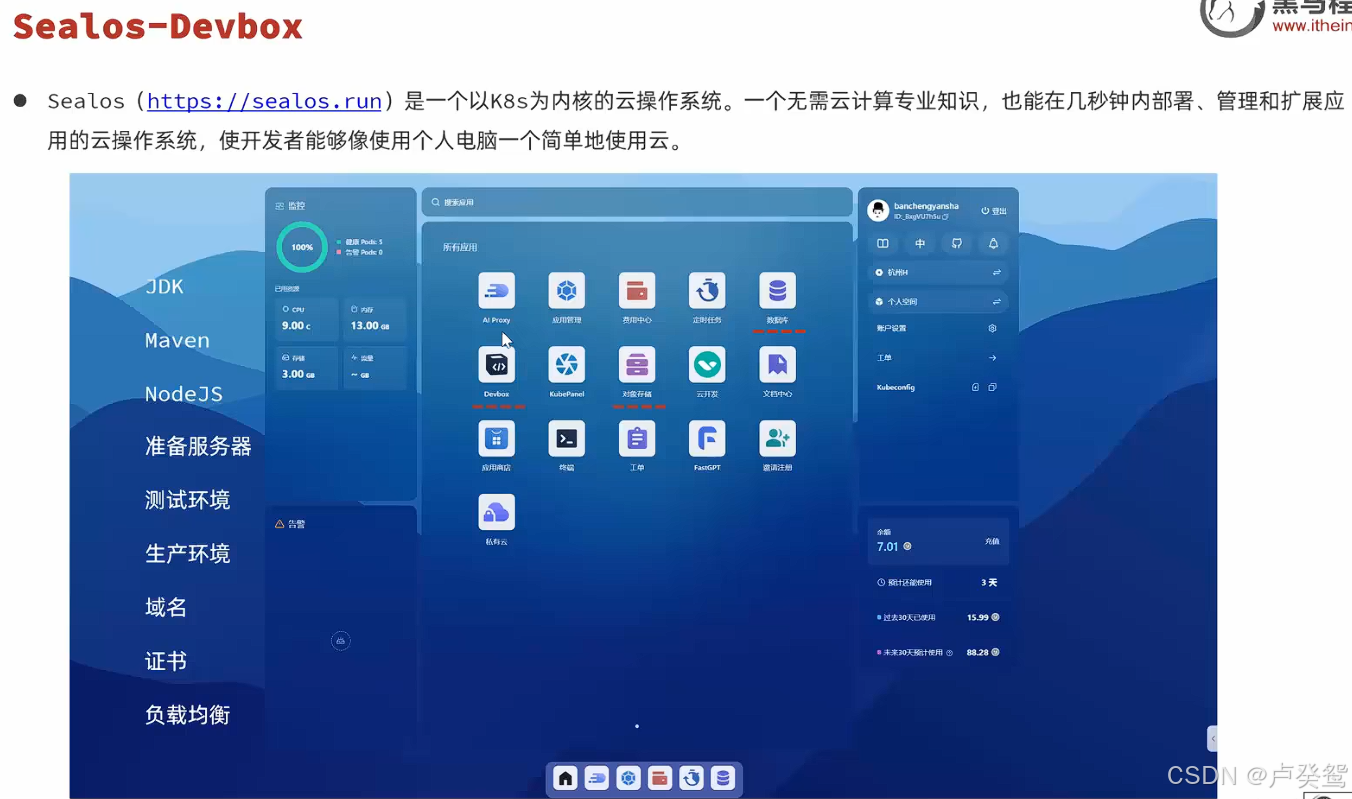Open the 私有云 app icon
The height and width of the screenshot is (799, 1352).
point(497,512)
